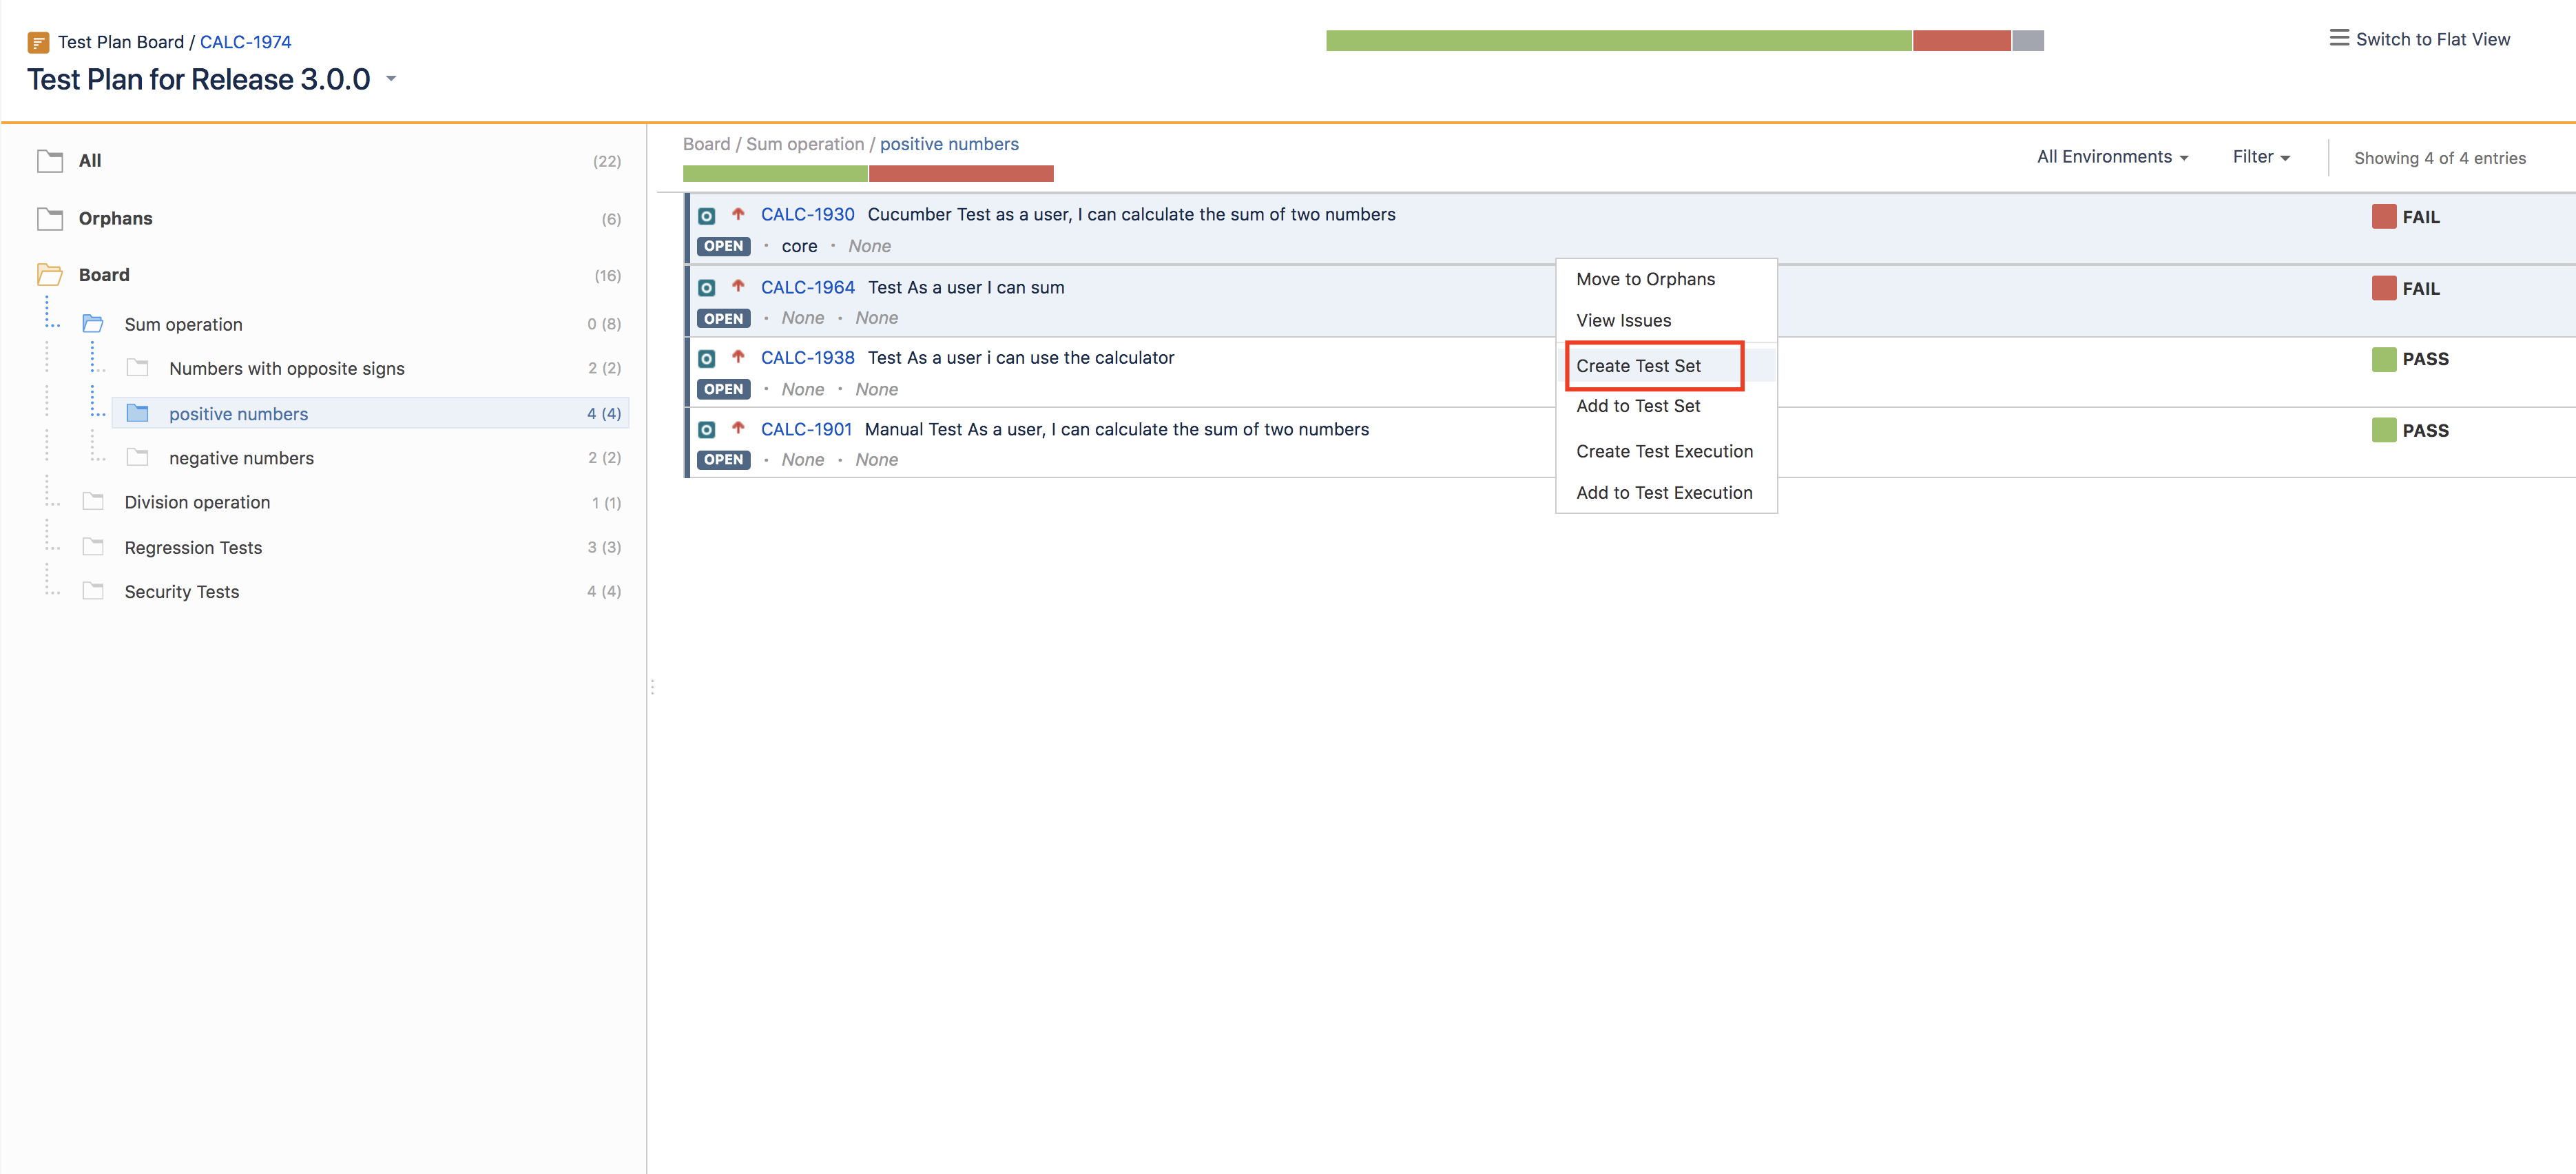
Task: Open issue link CALC-1964
Action: click(807, 287)
